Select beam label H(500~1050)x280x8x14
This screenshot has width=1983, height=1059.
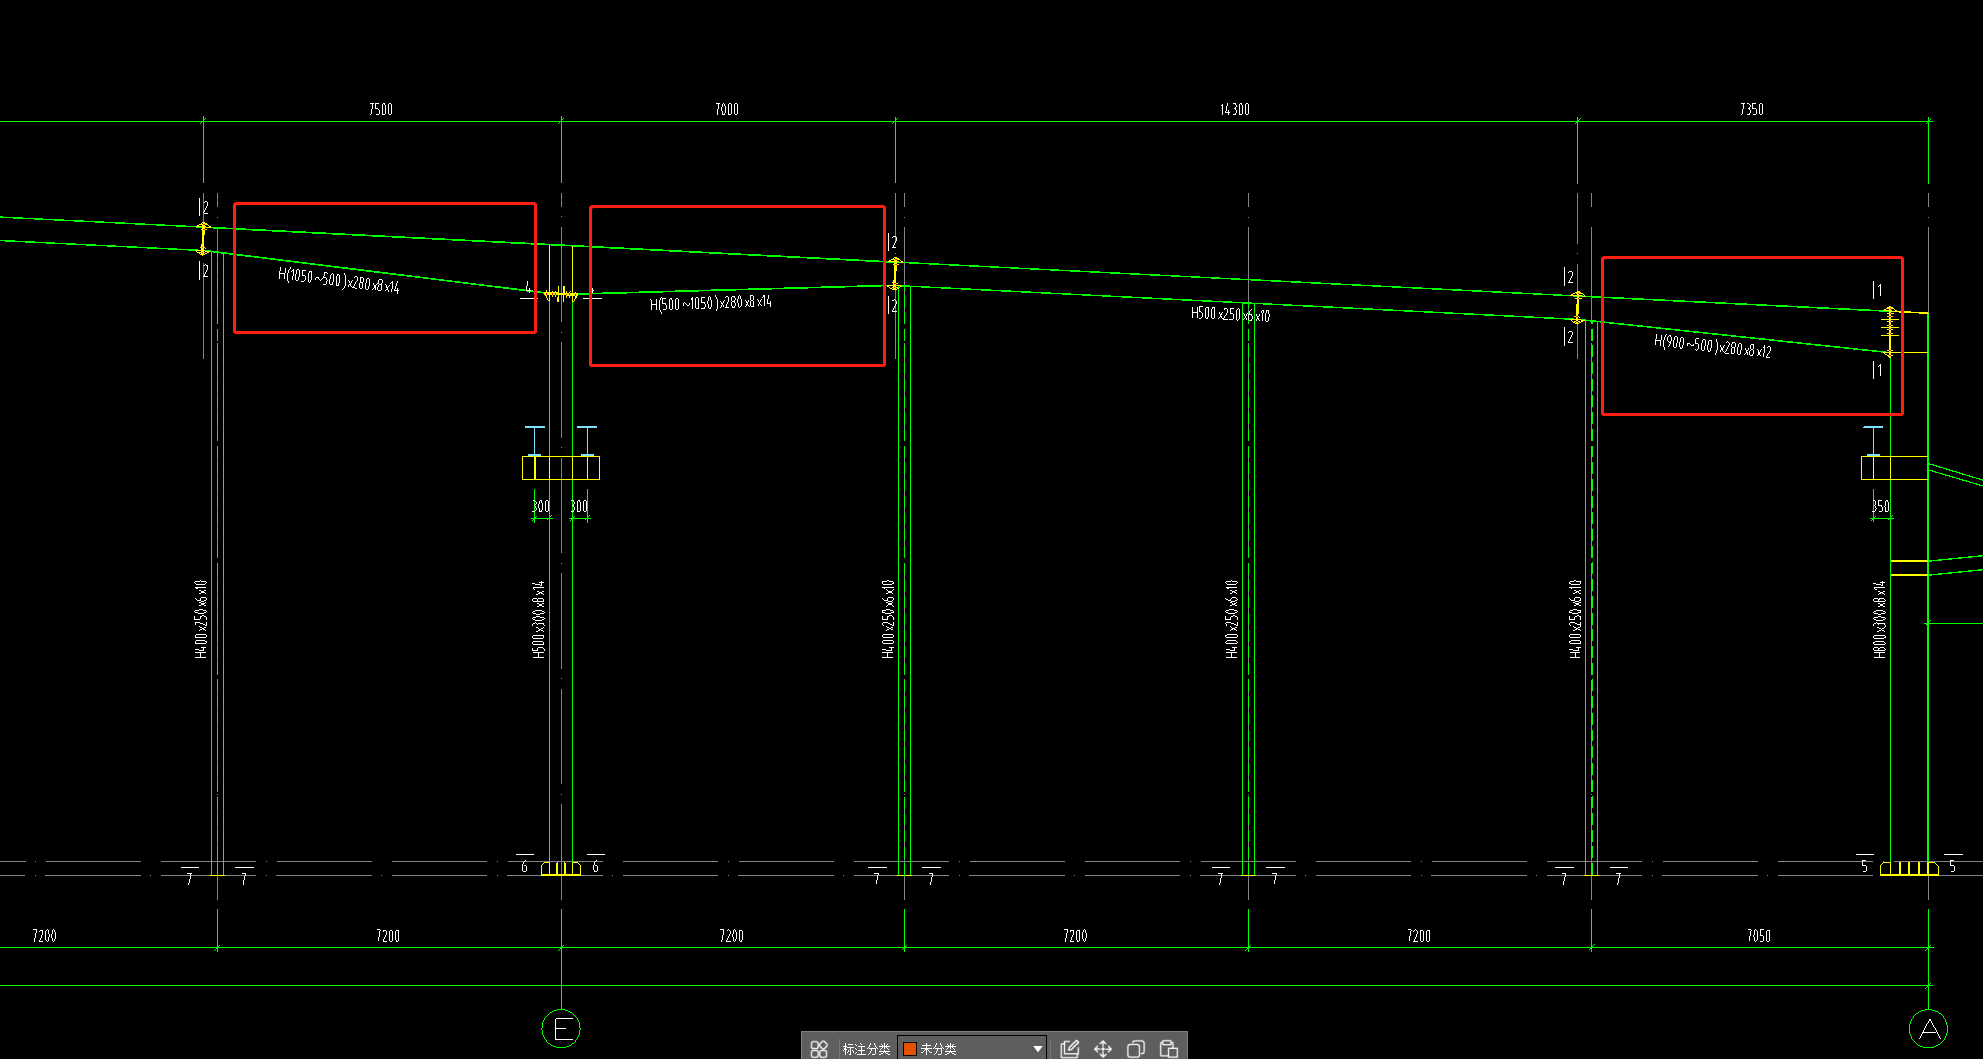tap(711, 302)
